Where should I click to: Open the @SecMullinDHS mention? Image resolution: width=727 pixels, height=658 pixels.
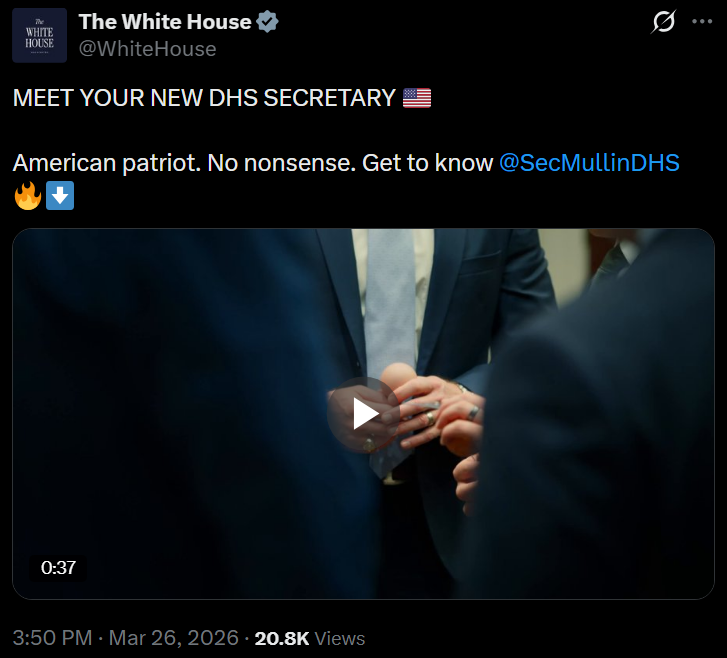pyautogui.click(x=589, y=163)
